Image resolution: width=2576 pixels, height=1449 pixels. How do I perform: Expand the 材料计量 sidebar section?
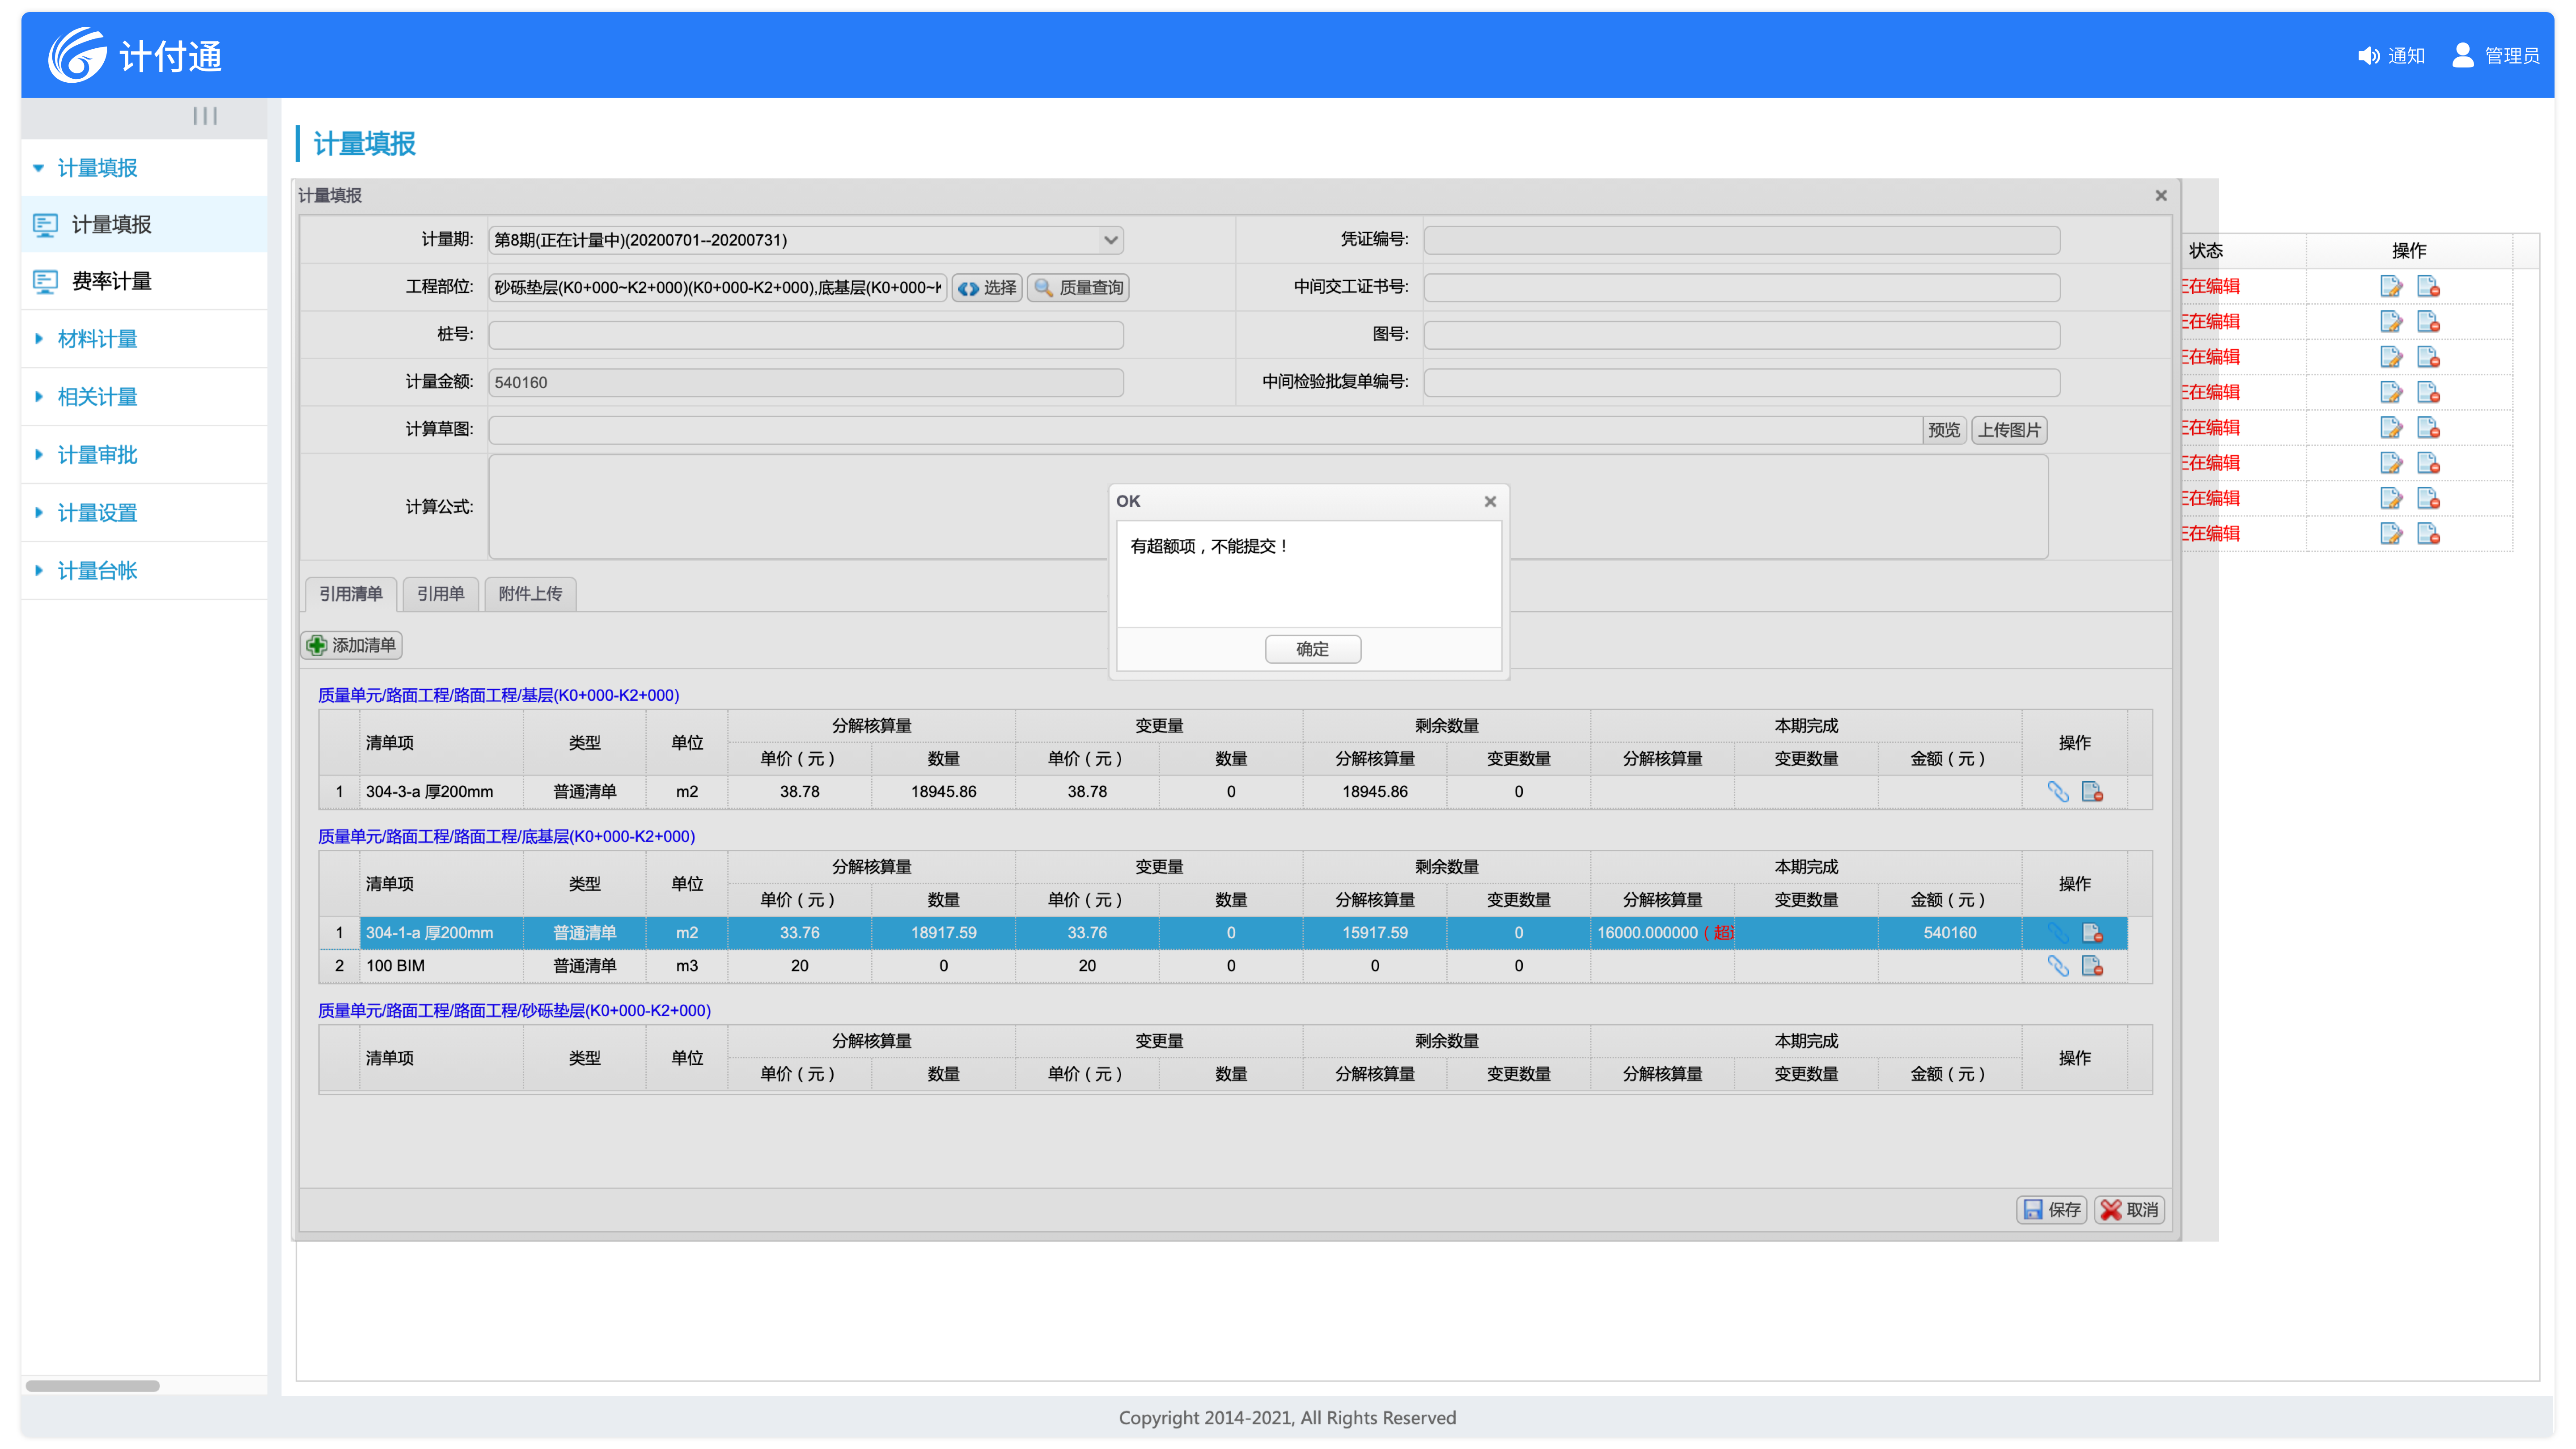coord(97,339)
